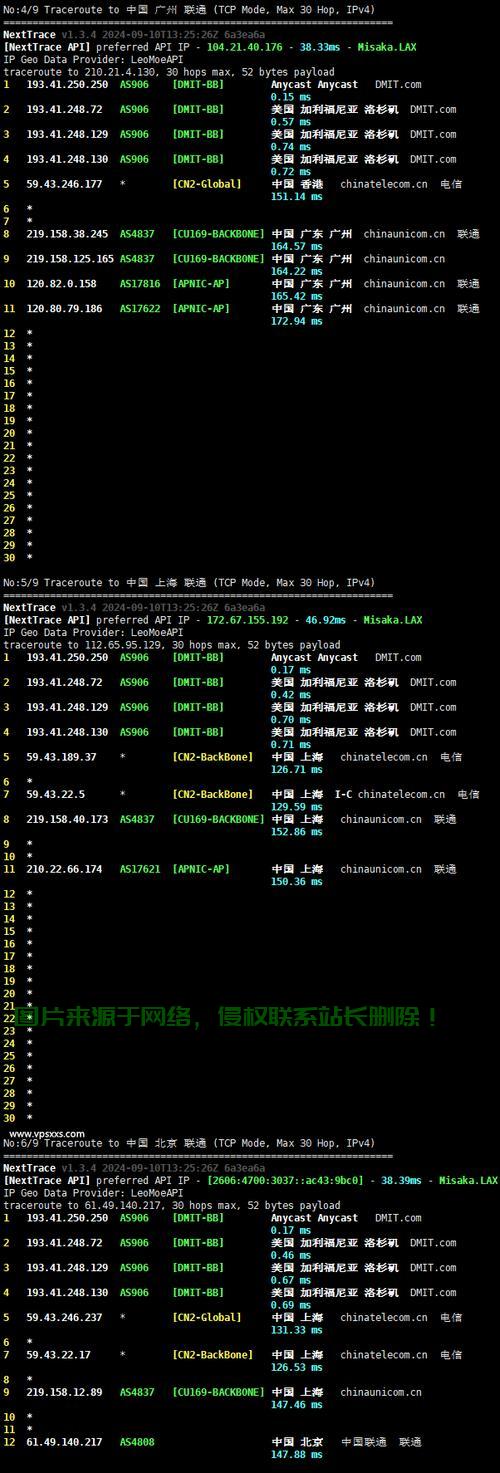Click the 中国联通 text on hop 12

(x=363, y=1442)
